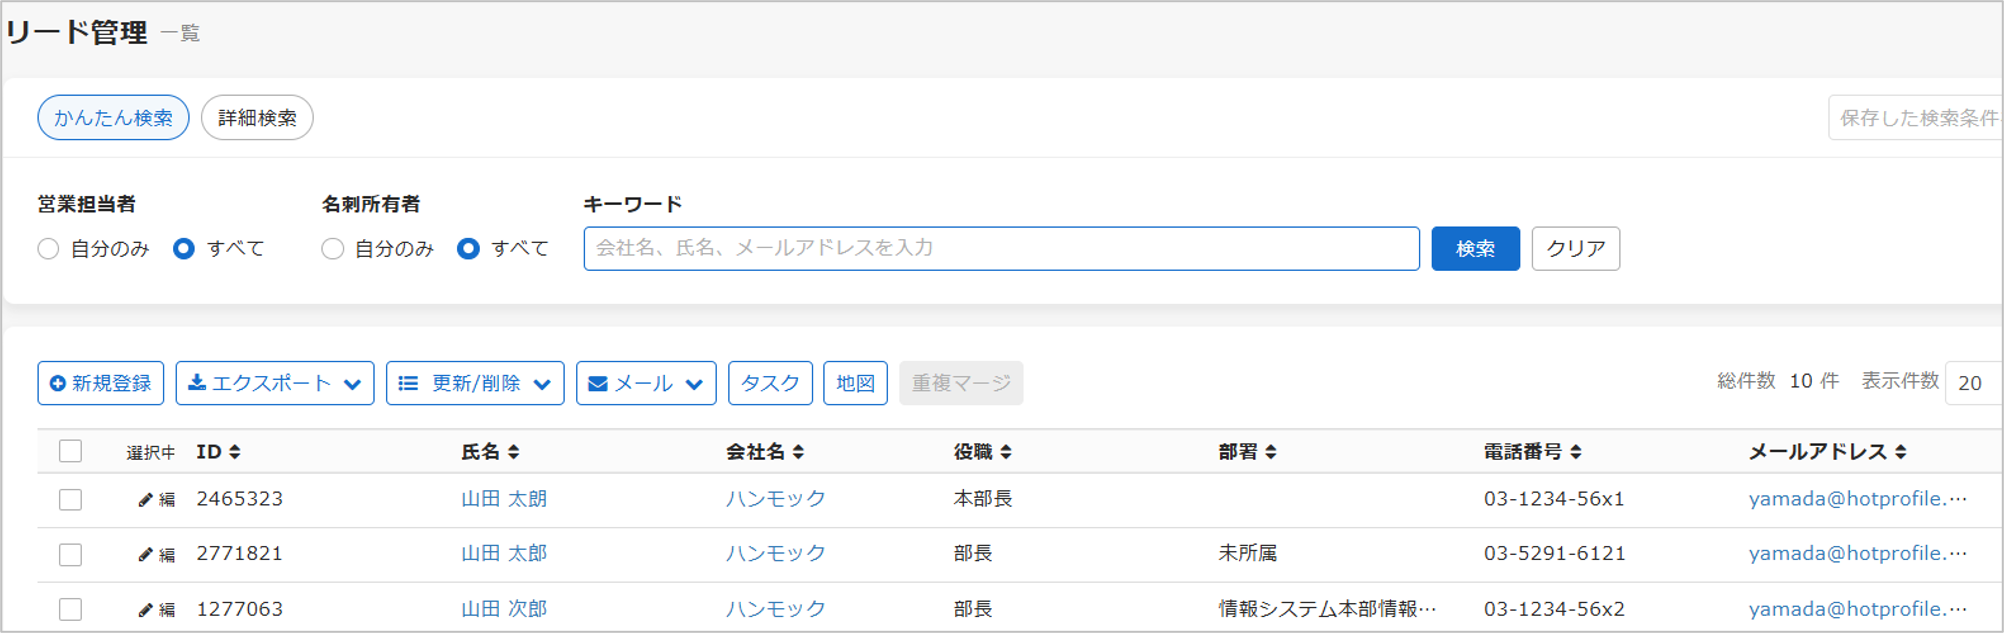Click the 本部長 role cell
The height and width of the screenshot is (633, 2004).
(983, 499)
